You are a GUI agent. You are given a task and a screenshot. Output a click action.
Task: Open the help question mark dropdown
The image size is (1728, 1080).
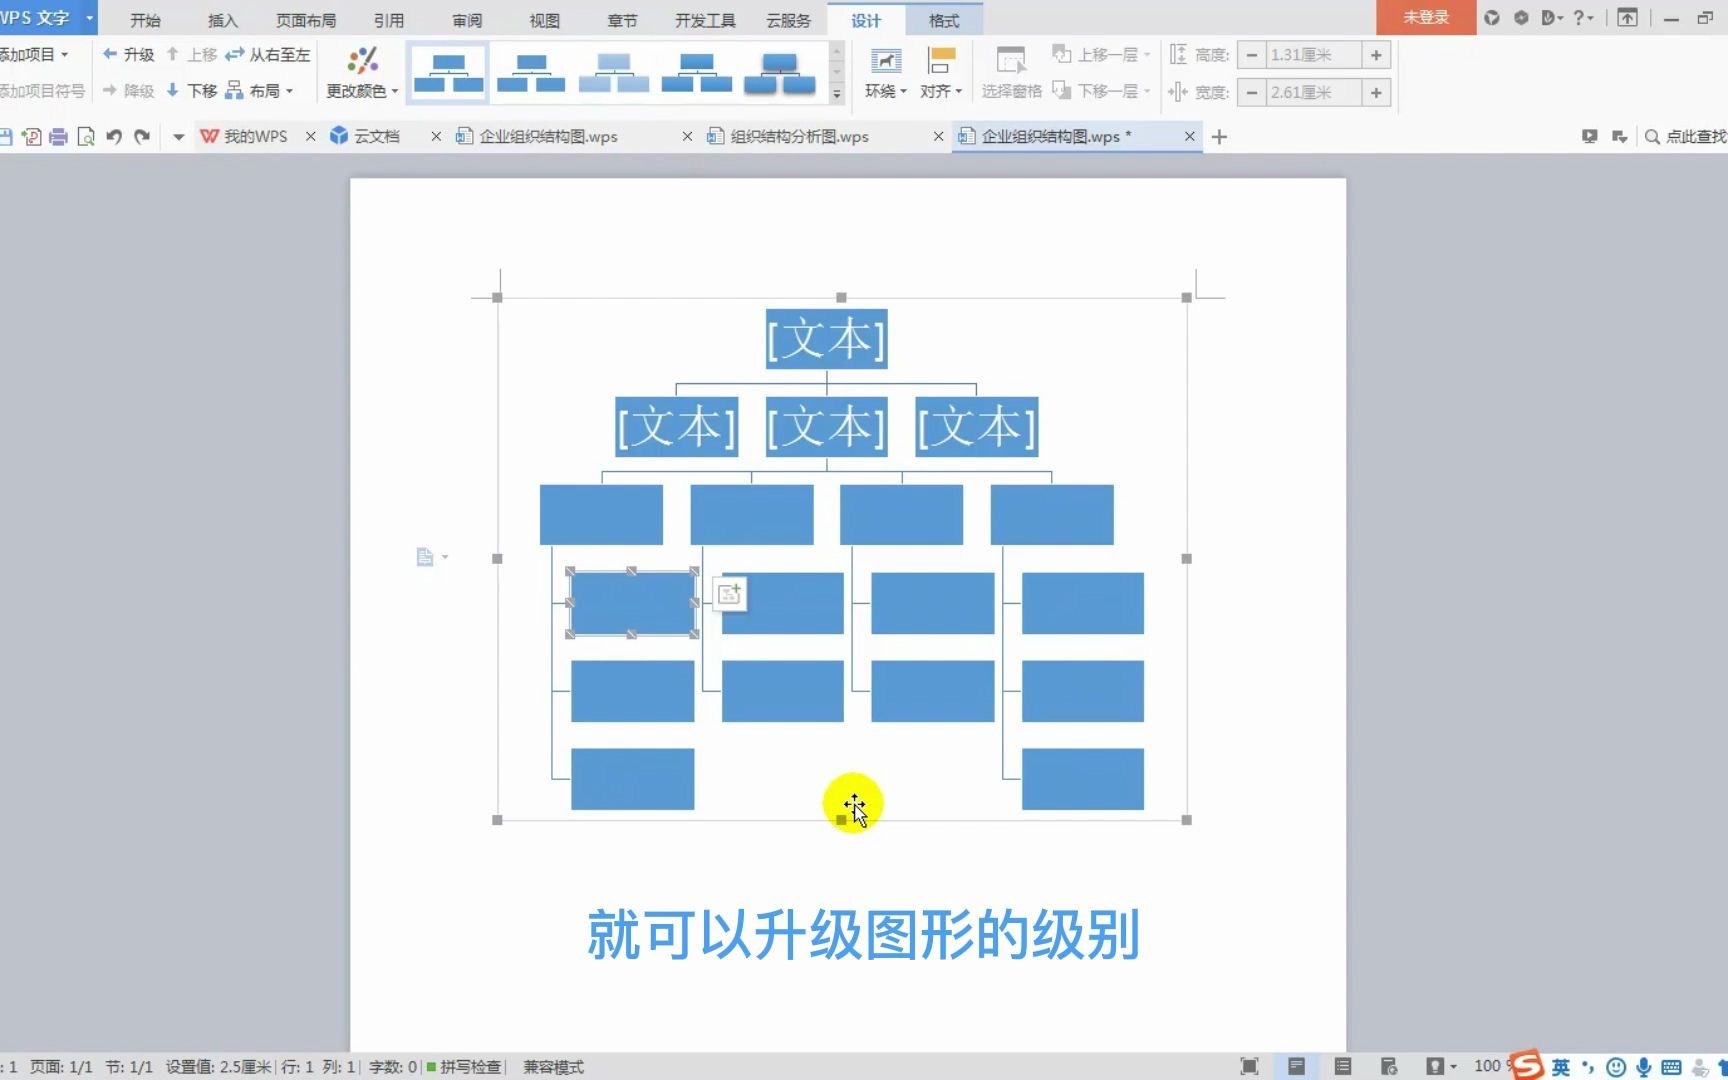click(x=1583, y=18)
